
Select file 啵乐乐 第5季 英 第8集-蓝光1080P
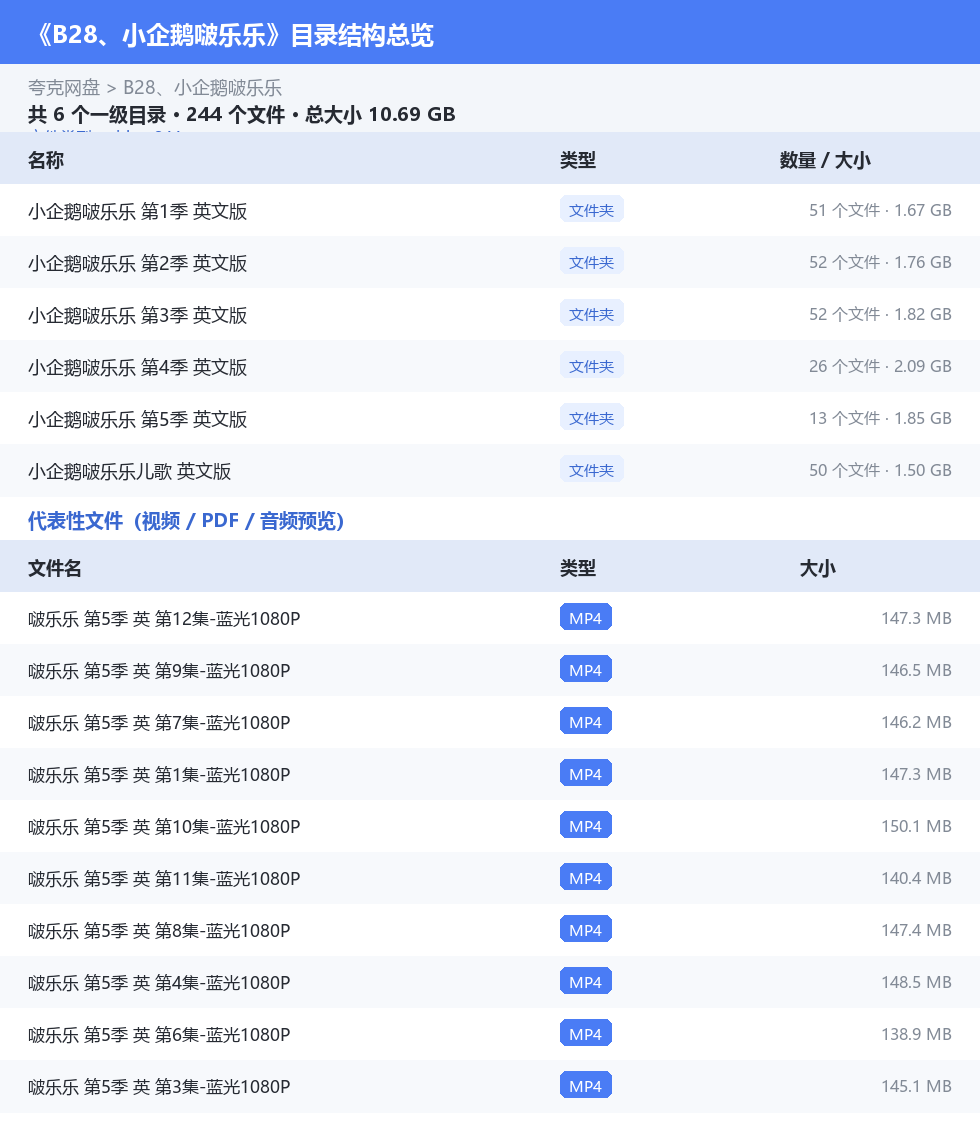click(x=159, y=931)
